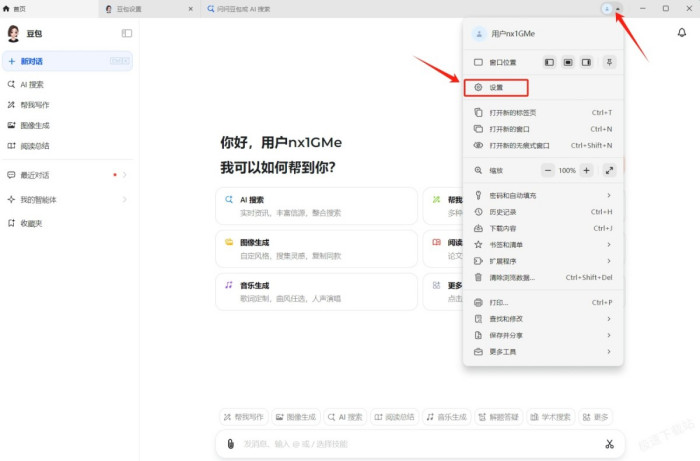Screen dimensions: 700x461
Task: Choose 清除浏览数据... menu entry
Action: click(x=543, y=278)
